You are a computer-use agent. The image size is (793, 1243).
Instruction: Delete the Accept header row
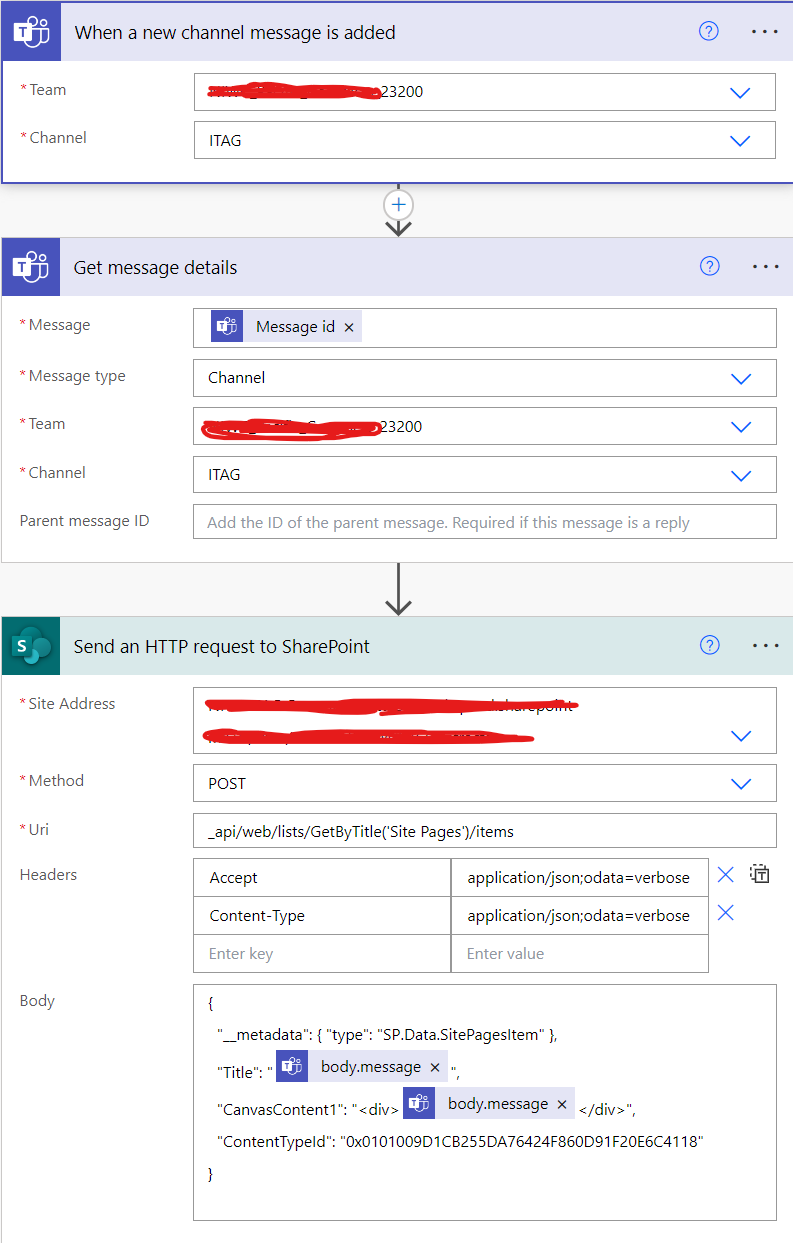[x=725, y=875]
